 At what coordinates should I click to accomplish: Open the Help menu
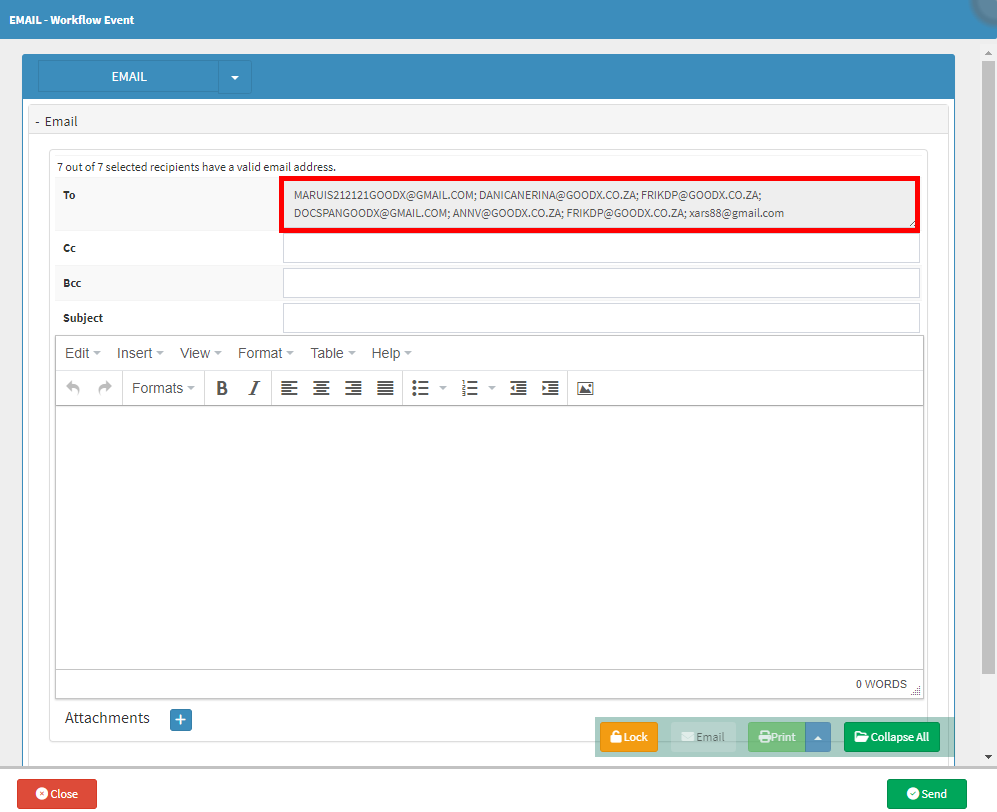[391, 353]
